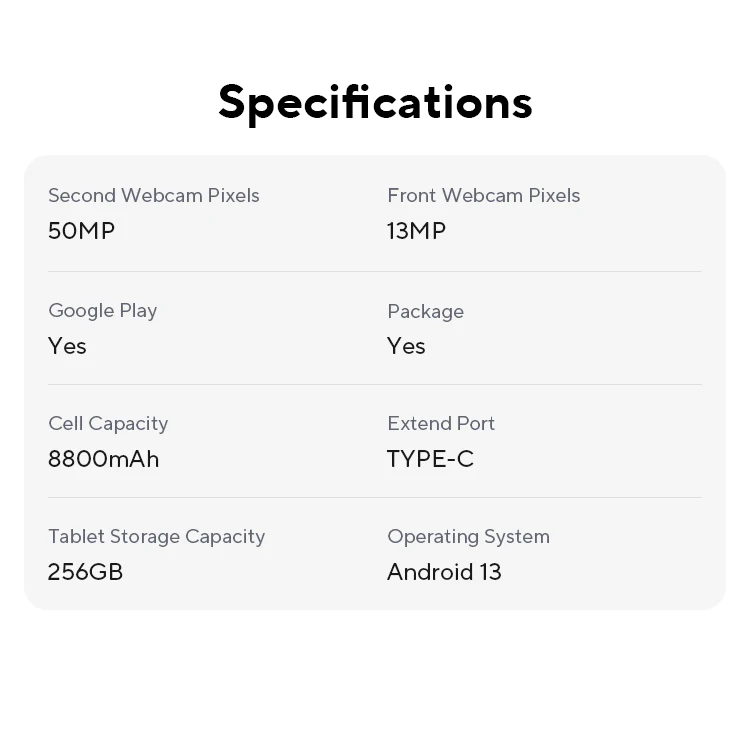Select the Google Play label
The image size is (750, 750).
[102, 311]
